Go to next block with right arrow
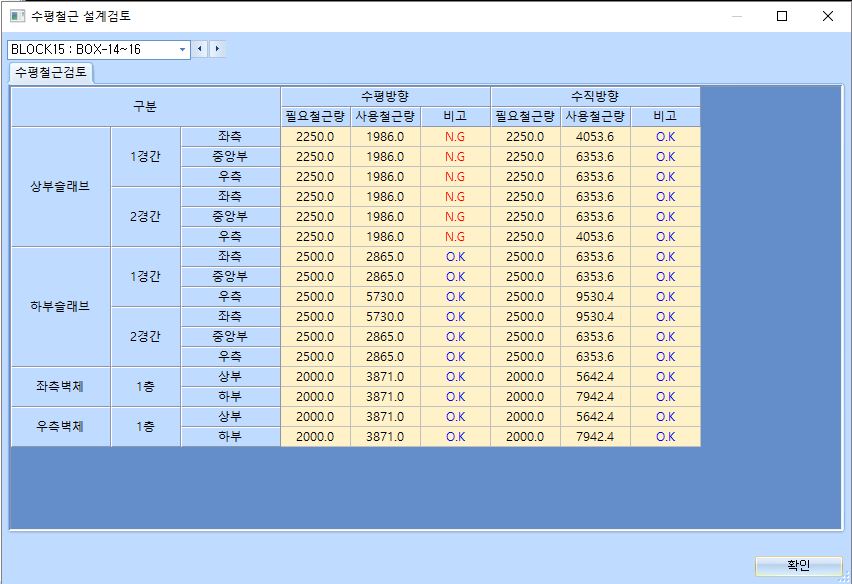 pyautogui.click(x=217, y=49)
